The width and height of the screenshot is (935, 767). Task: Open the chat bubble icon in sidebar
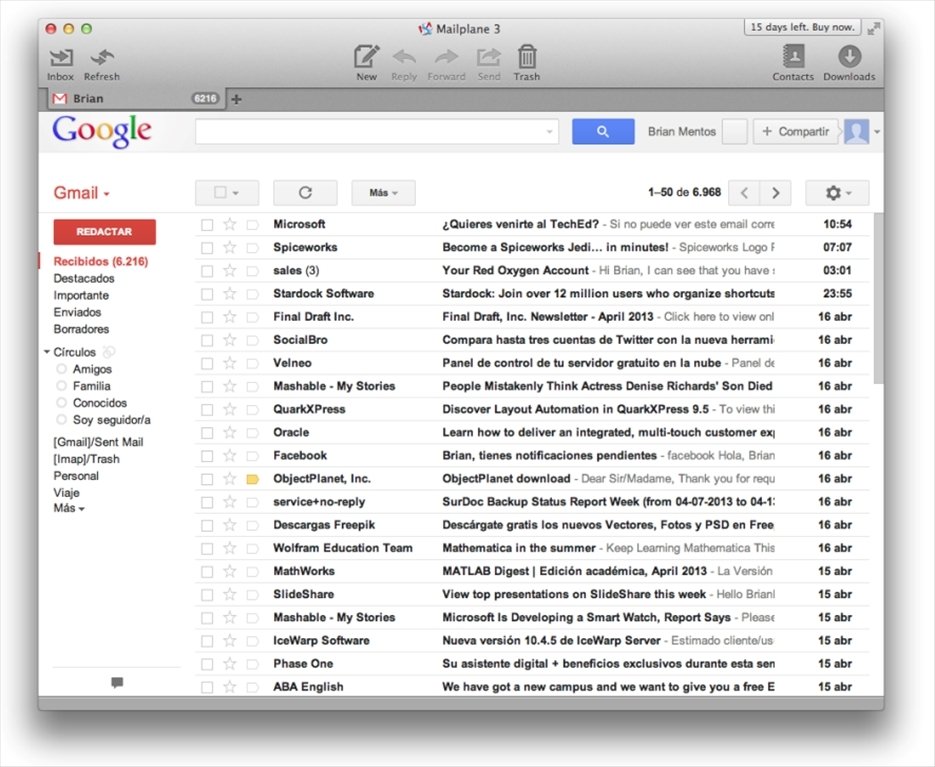pyautogui.click(x=117, y=682)
